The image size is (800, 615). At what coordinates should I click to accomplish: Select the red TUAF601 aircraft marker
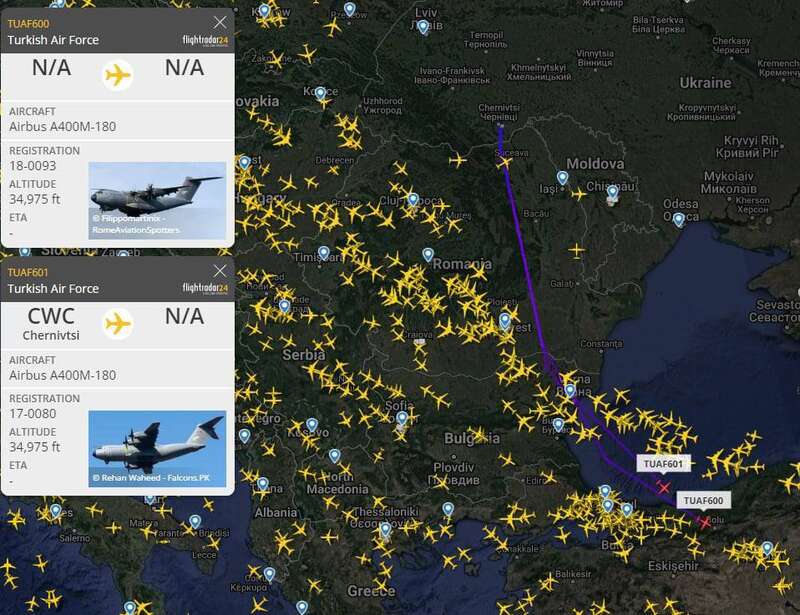[663, 487]
